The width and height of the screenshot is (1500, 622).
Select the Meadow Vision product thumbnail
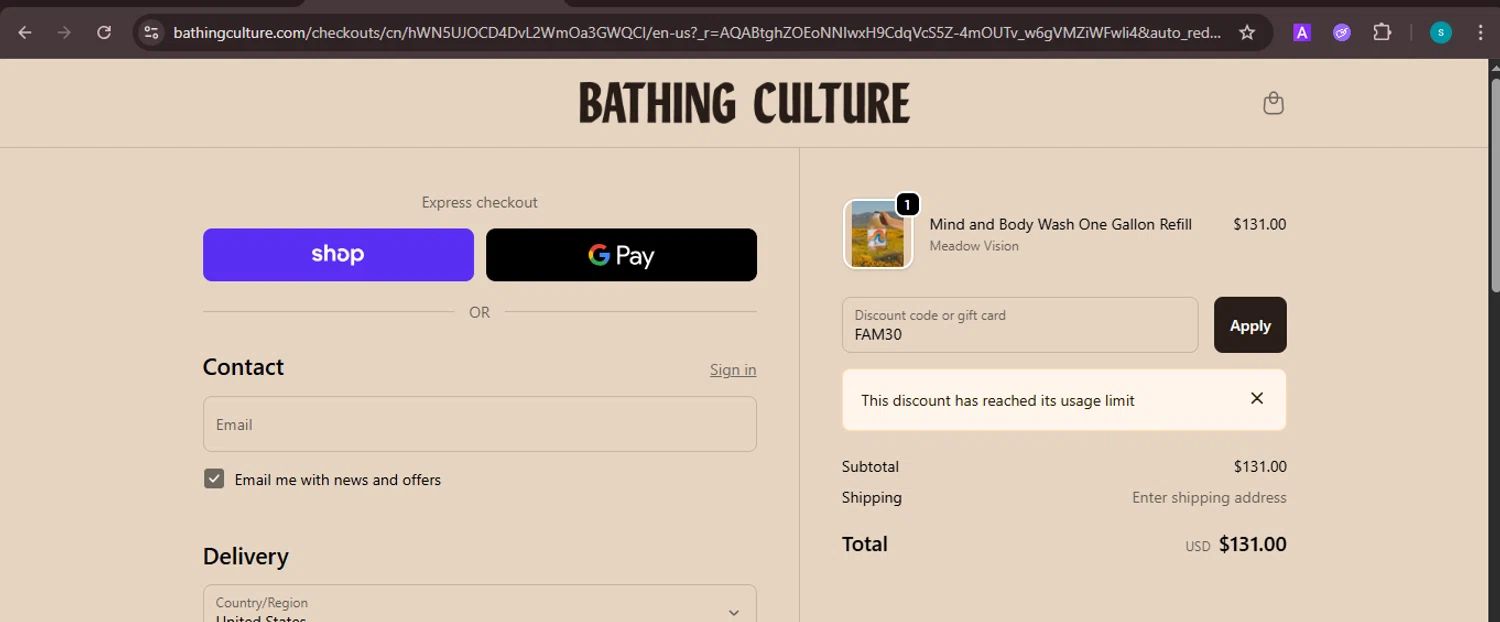pyautogui.click(x=878, y=234)
